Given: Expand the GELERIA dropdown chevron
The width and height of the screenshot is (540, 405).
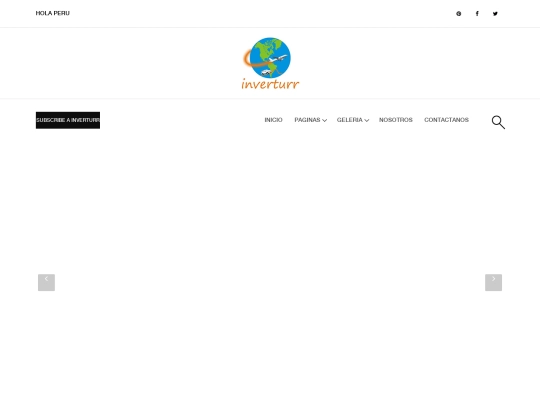Looking at the screenshot, I should (366, 120).
